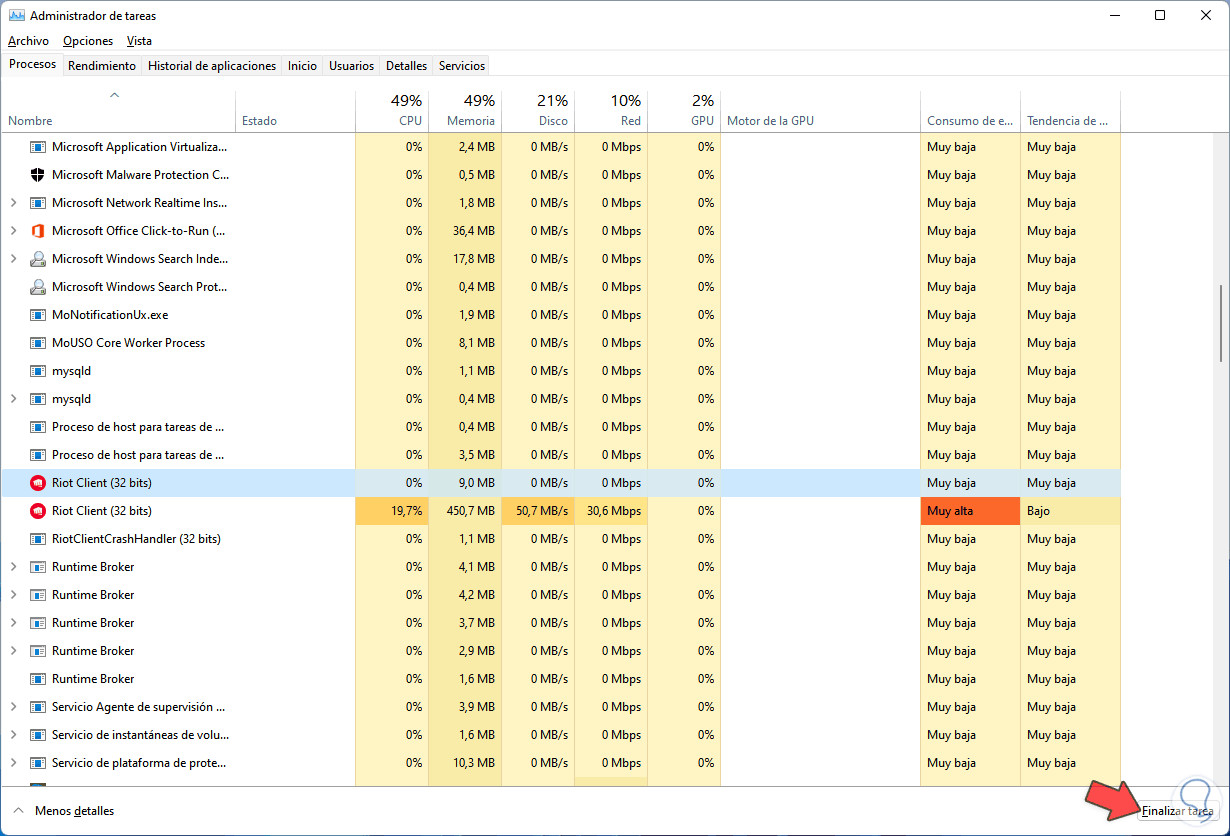
Task: Open the Servicios tab
Action: 462,66
